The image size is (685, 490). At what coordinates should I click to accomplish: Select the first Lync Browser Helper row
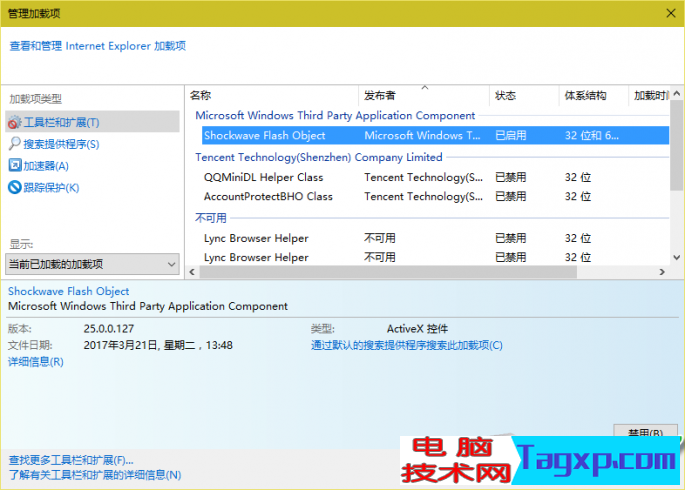(435, 238)
